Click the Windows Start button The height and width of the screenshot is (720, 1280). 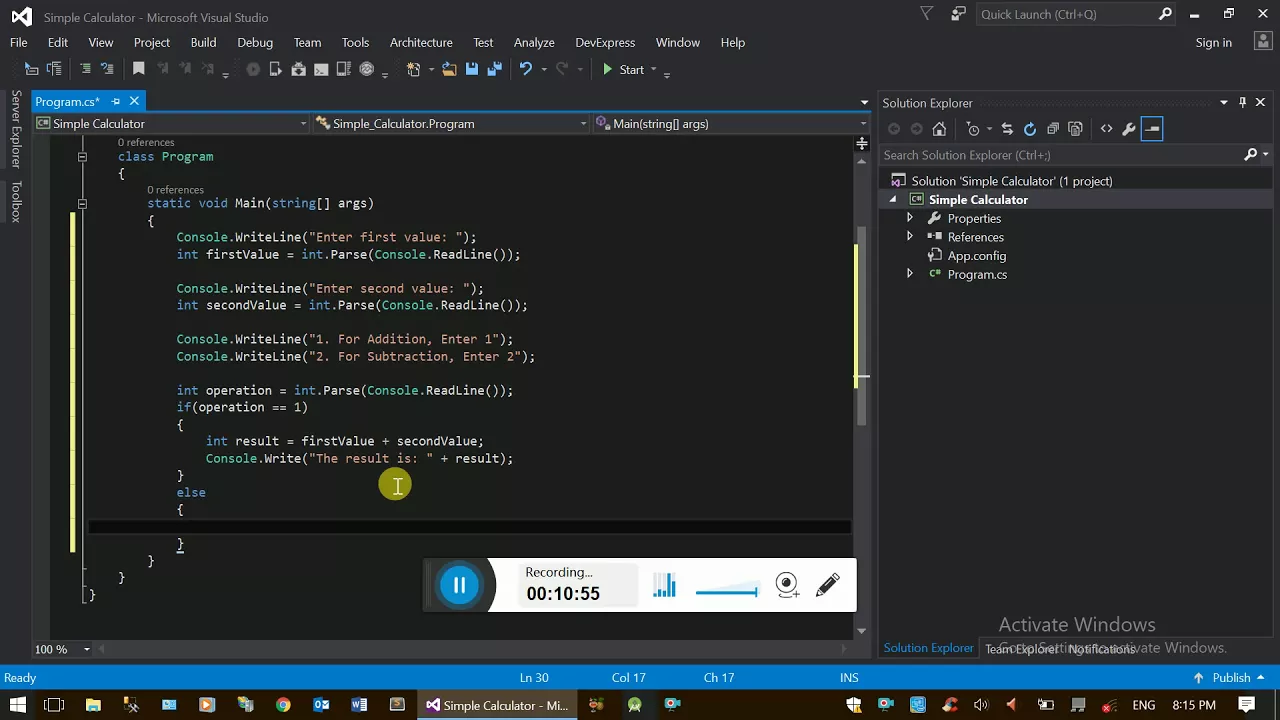pos(18,705)
